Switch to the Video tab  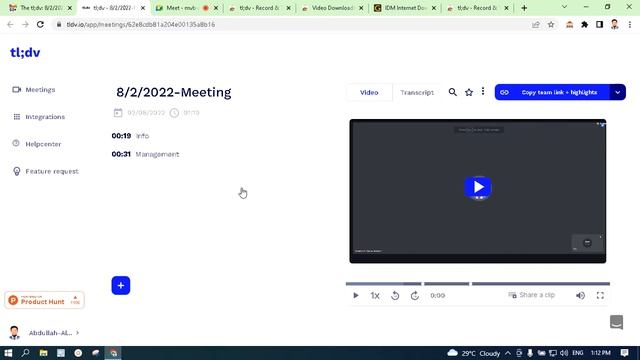click(369, 93)
